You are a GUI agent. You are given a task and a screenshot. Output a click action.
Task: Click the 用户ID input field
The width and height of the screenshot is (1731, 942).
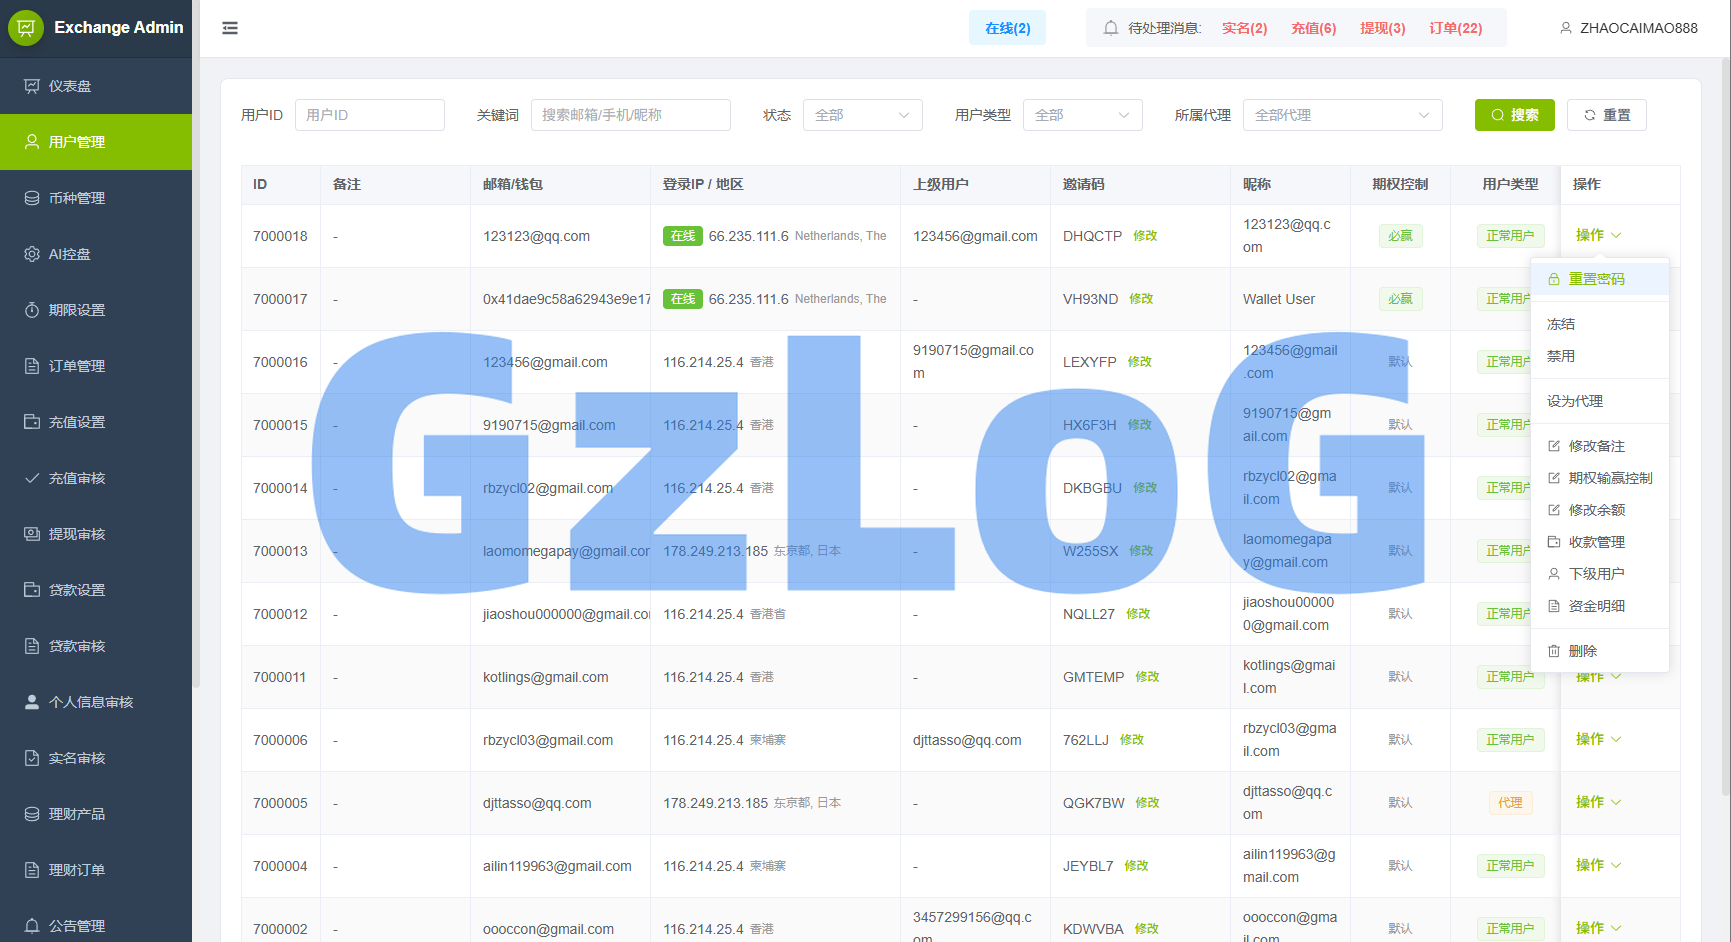click(369, 115)
